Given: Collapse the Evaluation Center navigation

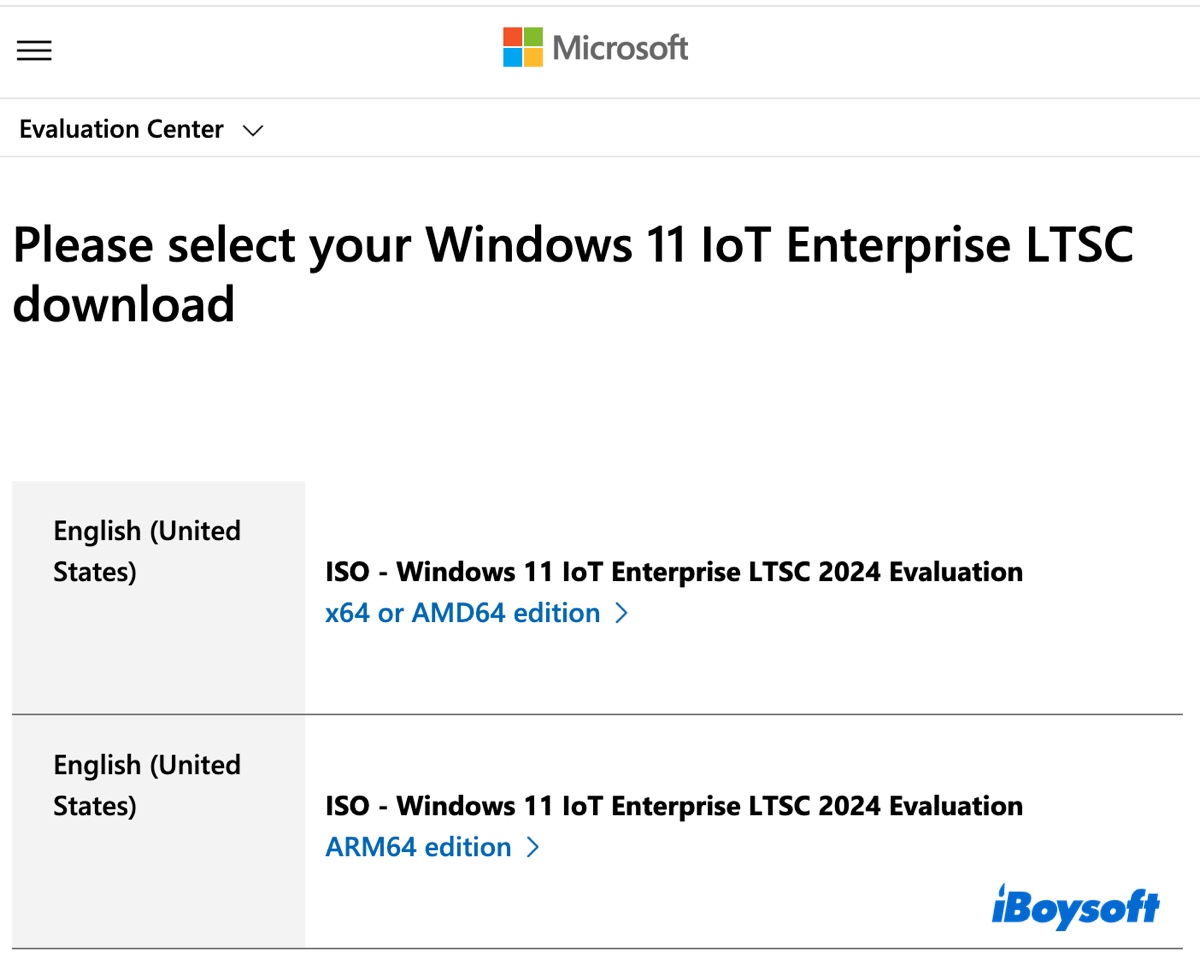Looking at the screenshot, I should (x=252, y=130).
